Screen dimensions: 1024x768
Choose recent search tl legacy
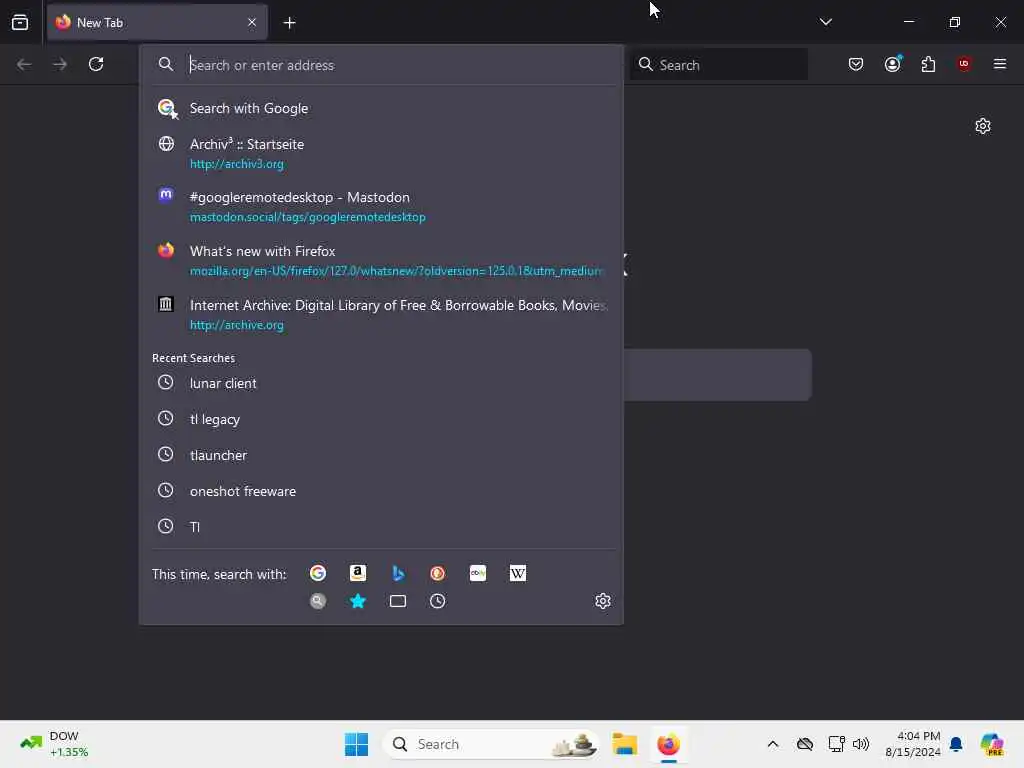pos(381,419)
